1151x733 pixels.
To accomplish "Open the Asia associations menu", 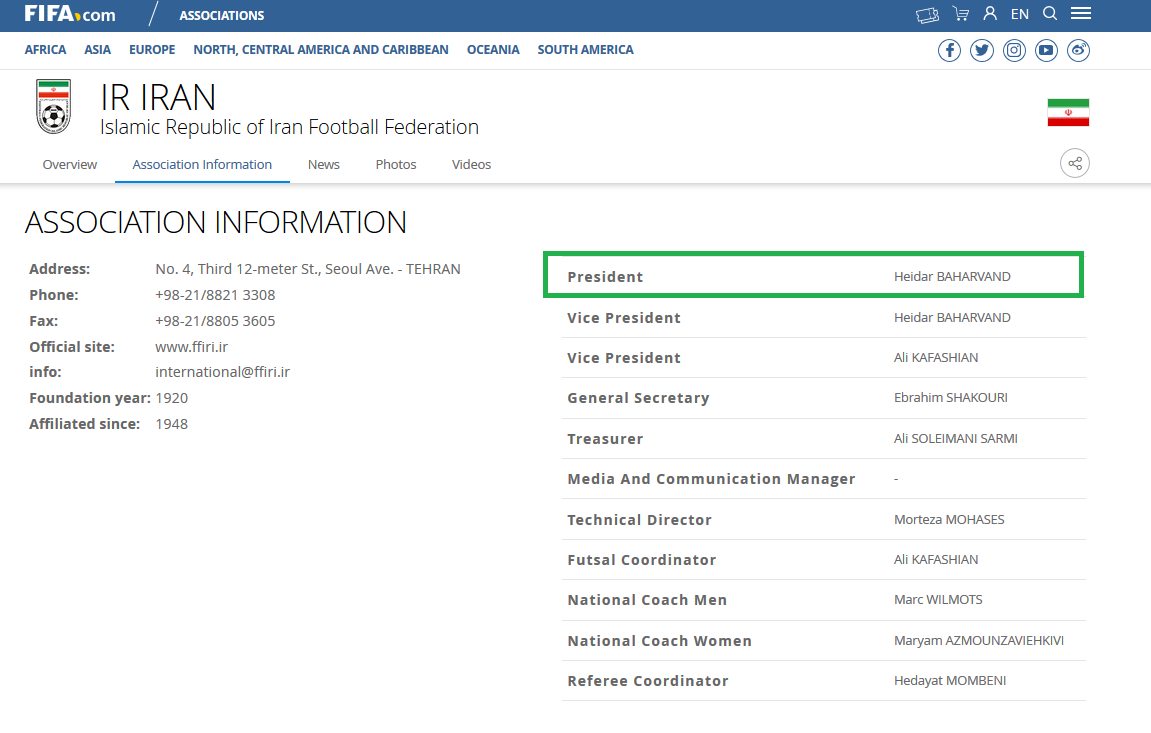I will [98, 50].
